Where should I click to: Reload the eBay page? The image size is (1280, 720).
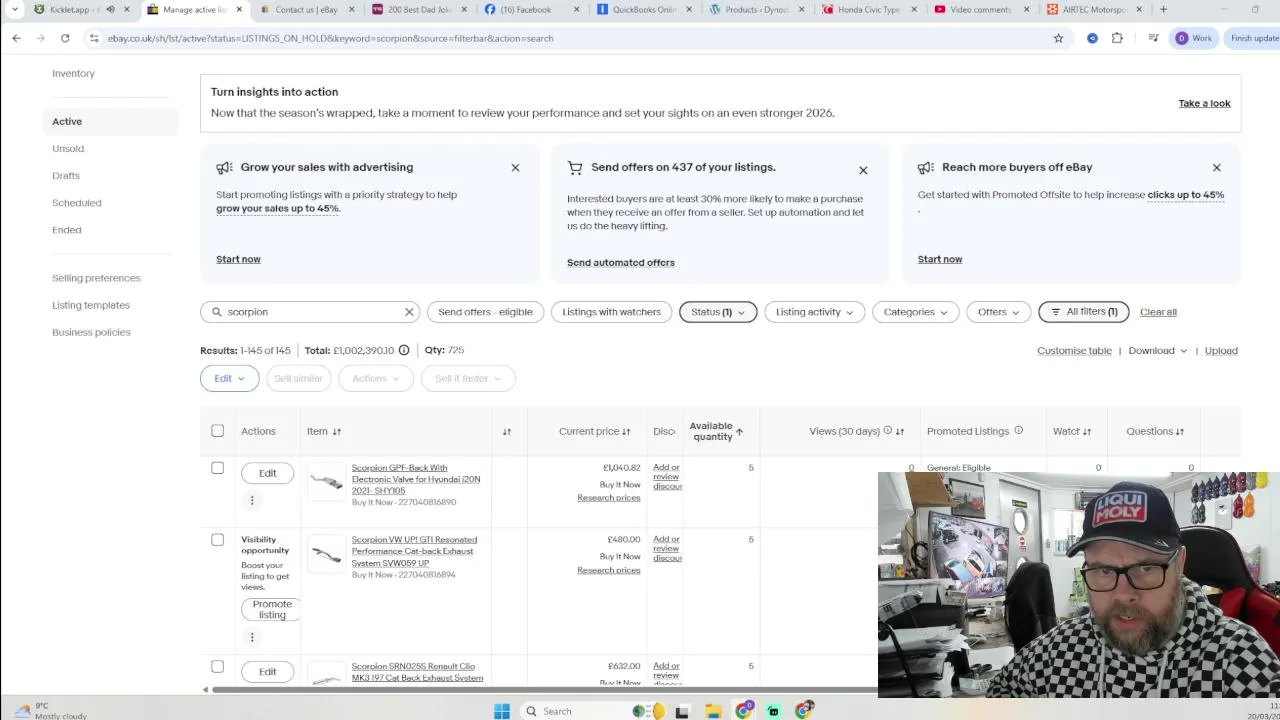pyautogui.click(x=65, y=38)
